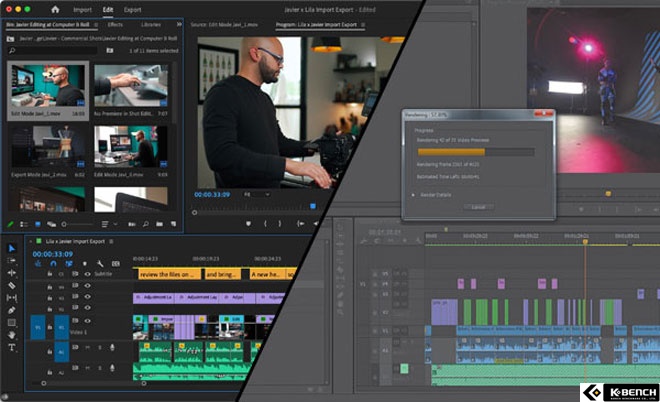660x402 pixels.
Task: Open the Effects panel tab
Action: click(x=115, y=23)
